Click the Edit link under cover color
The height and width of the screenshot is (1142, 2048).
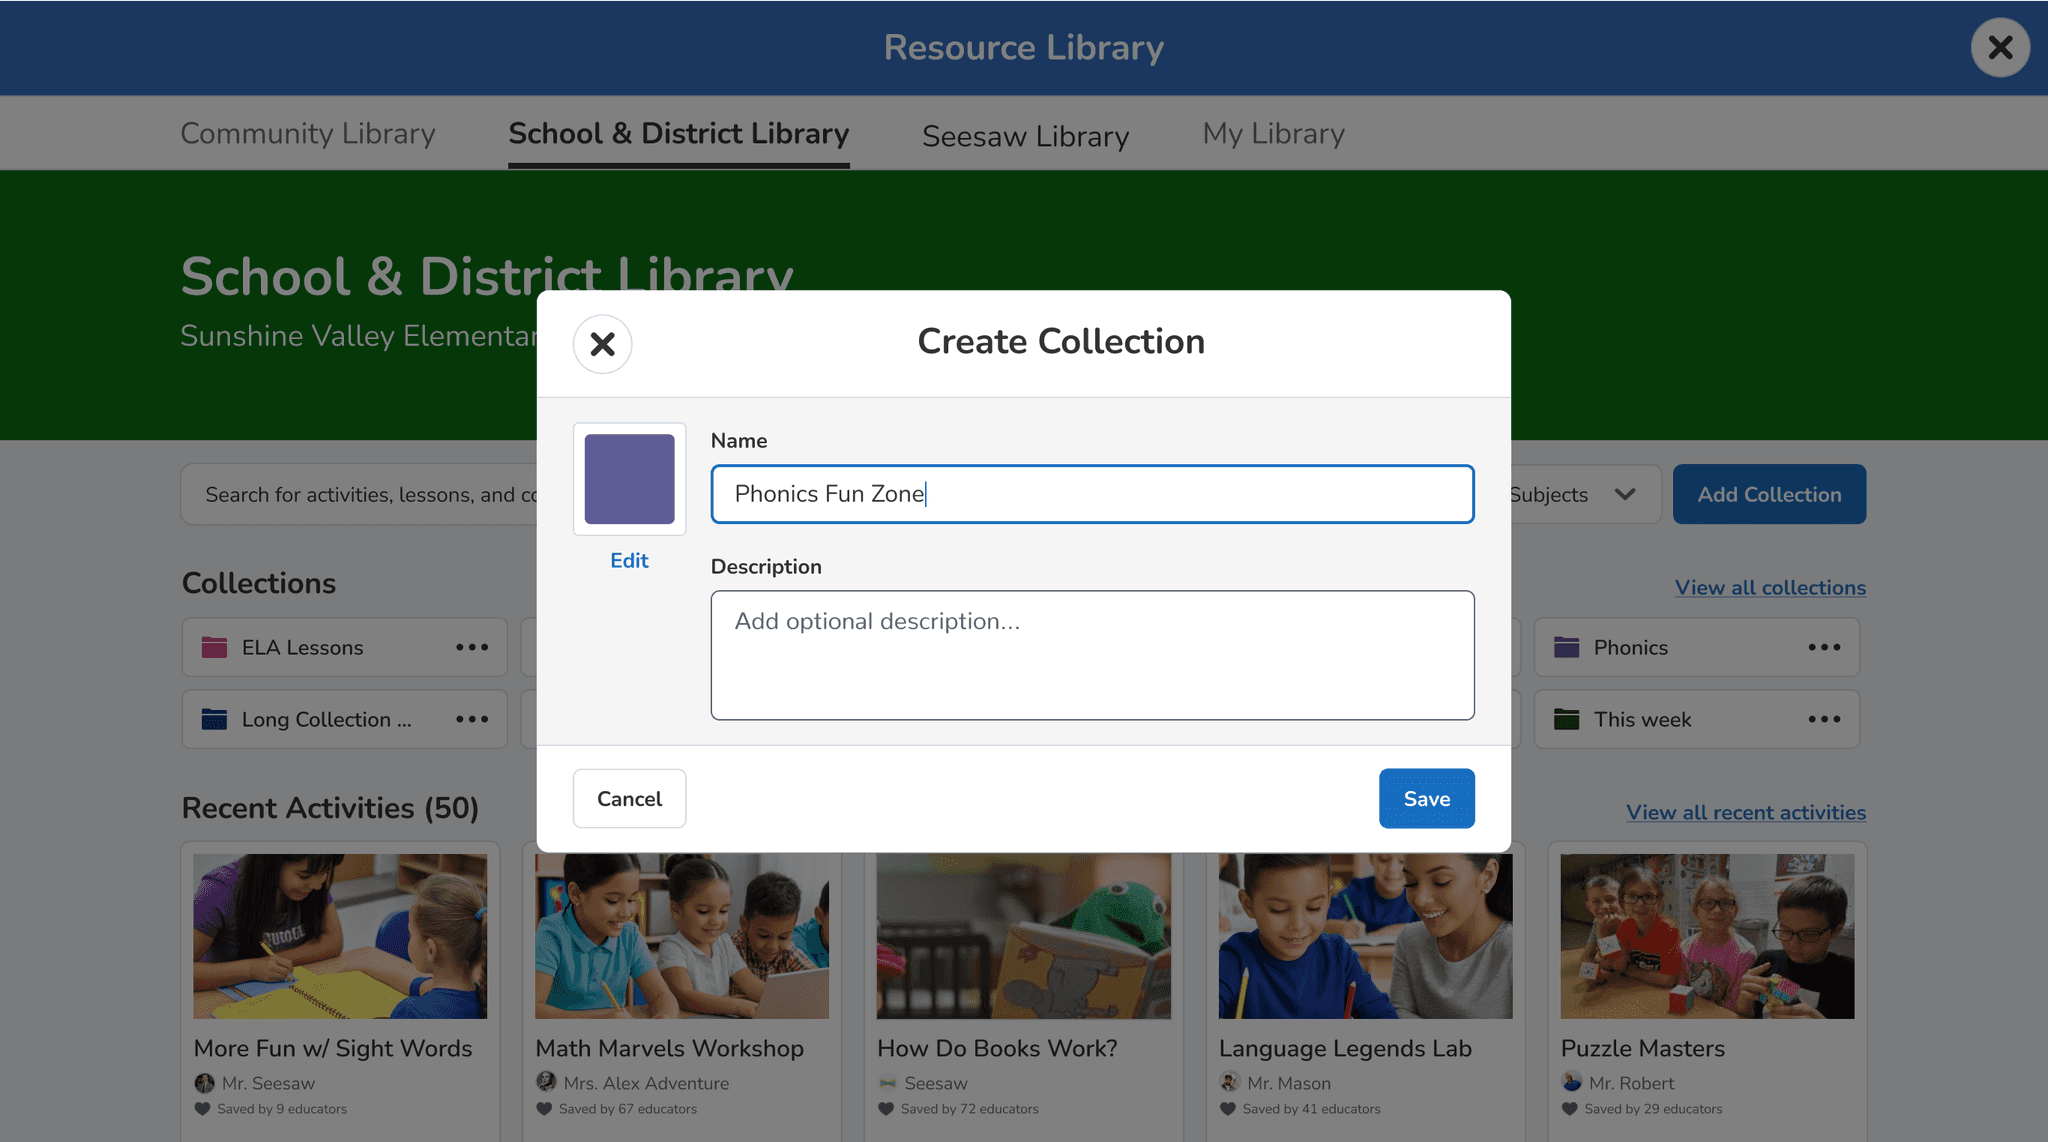pos(629,561)
